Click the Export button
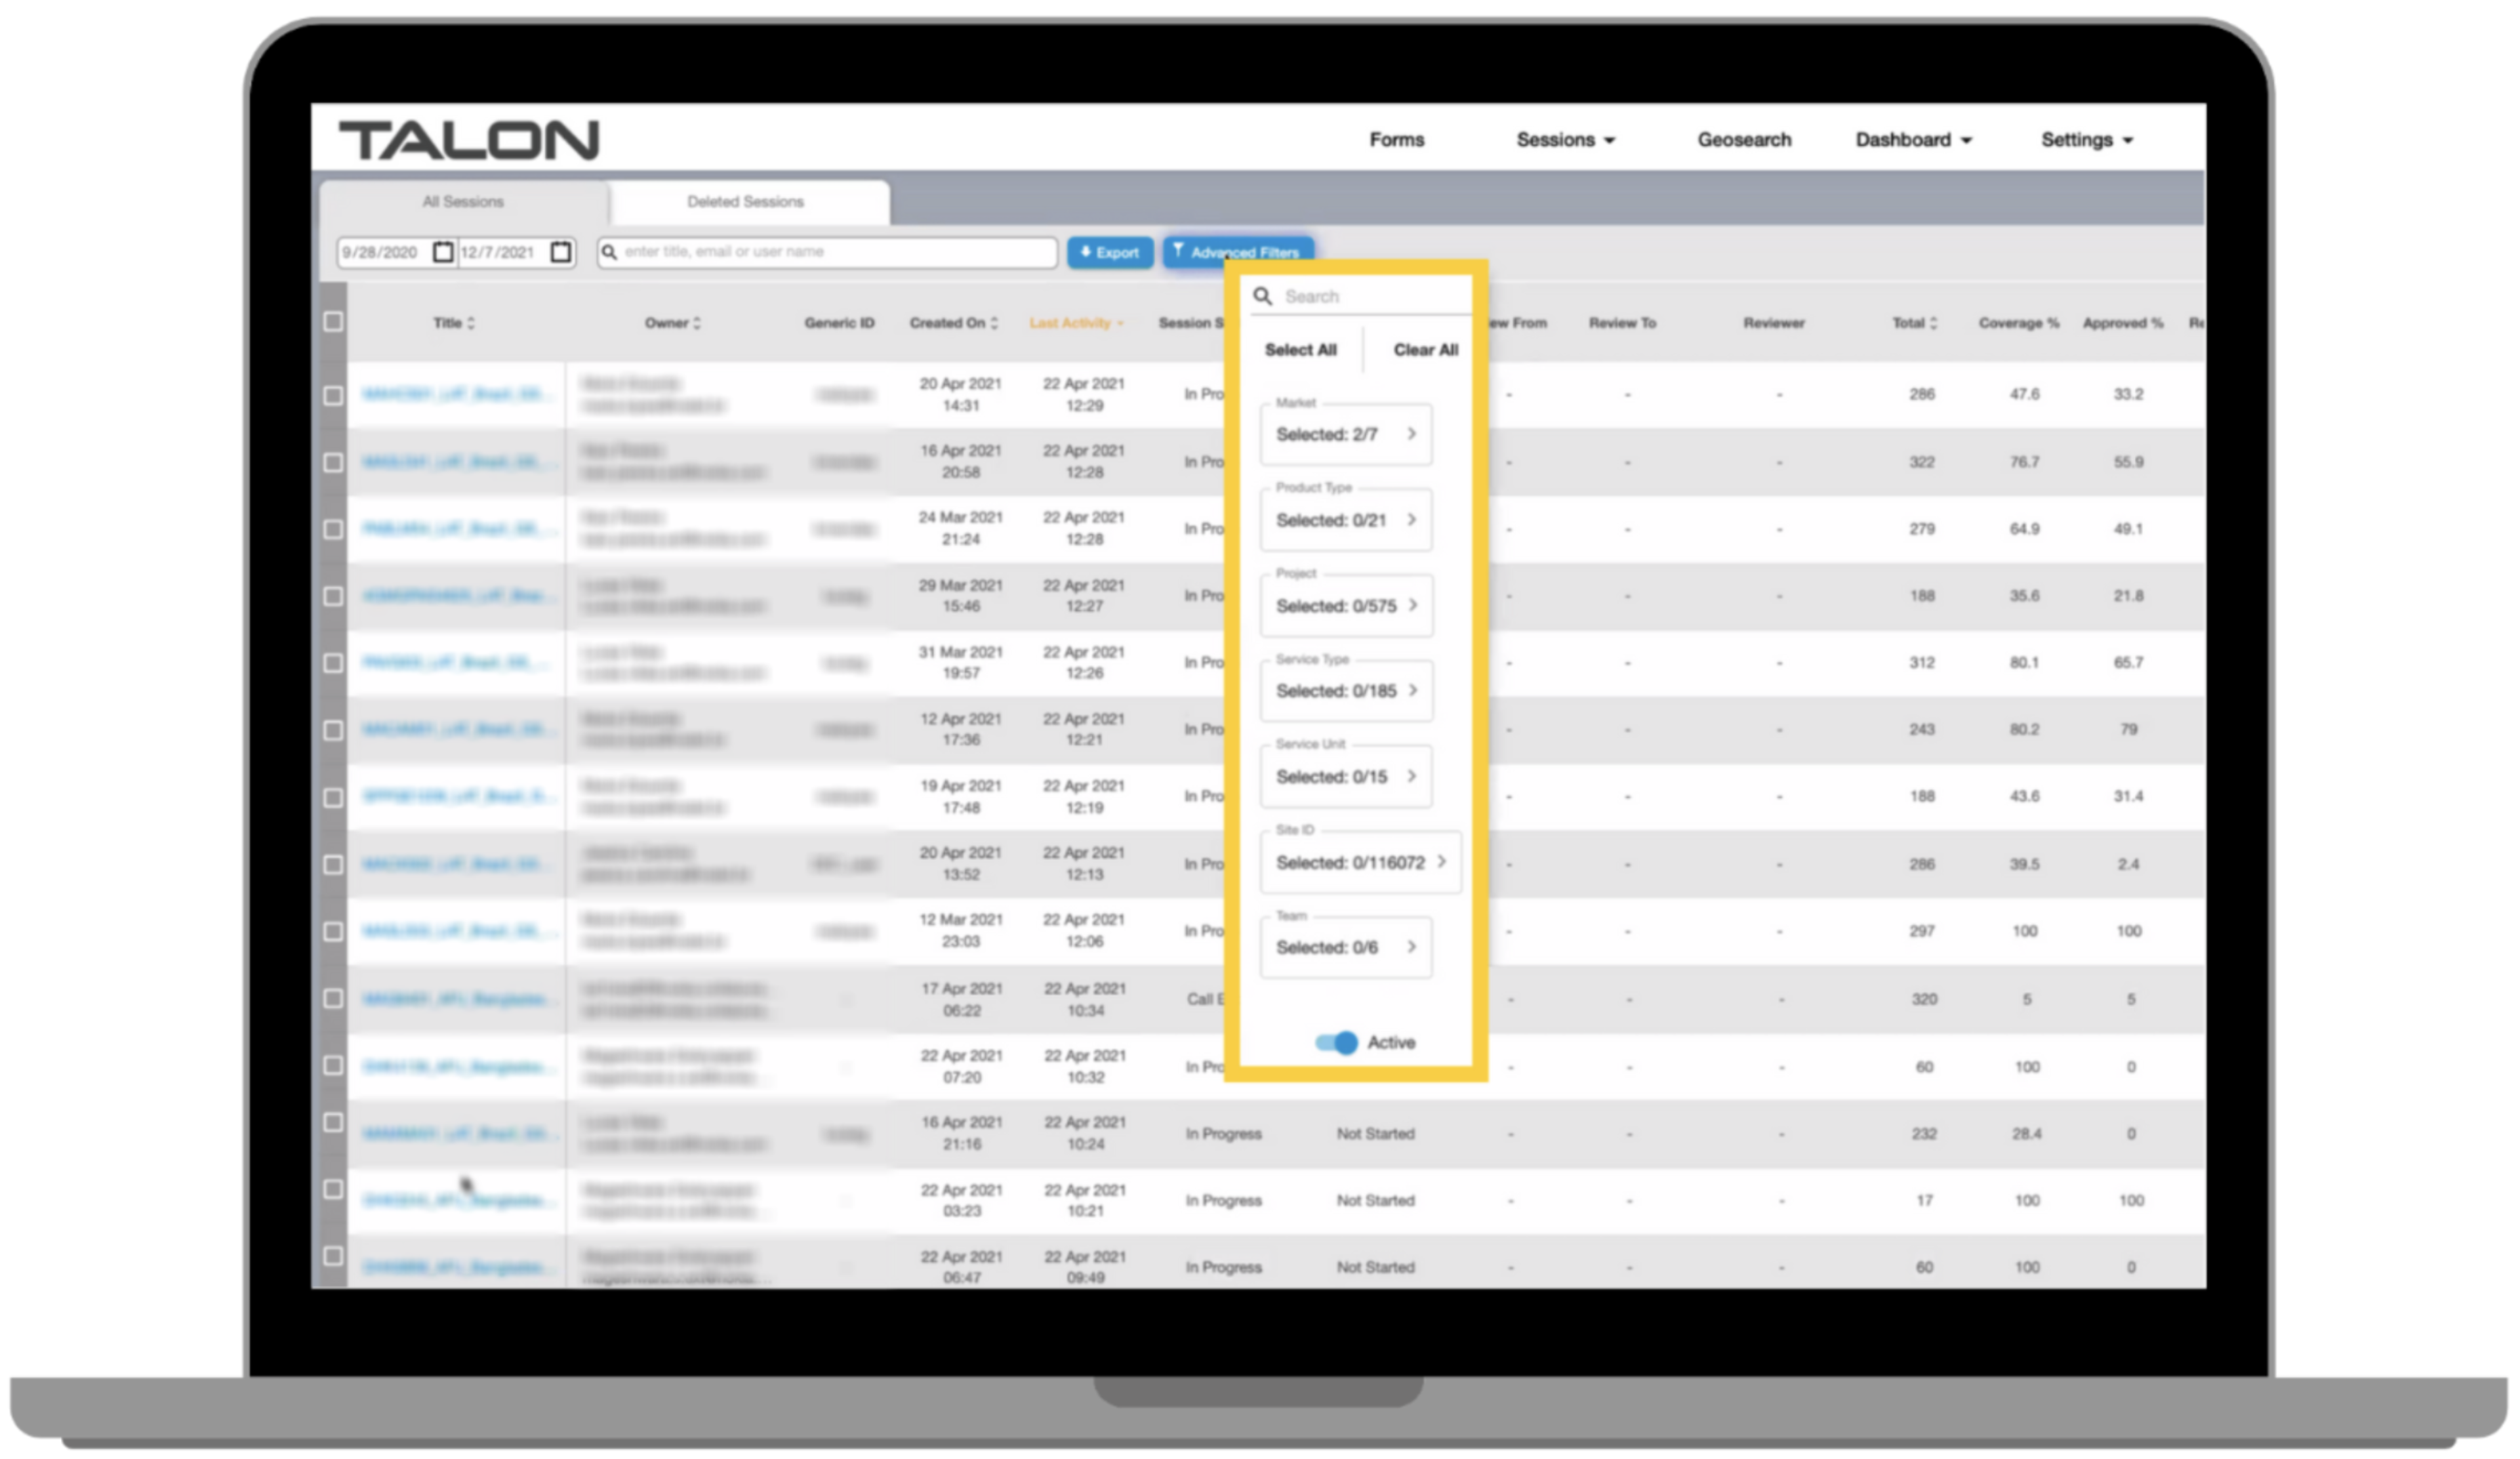Viewport: 2520px width, 1459px height. (1109, 252)
